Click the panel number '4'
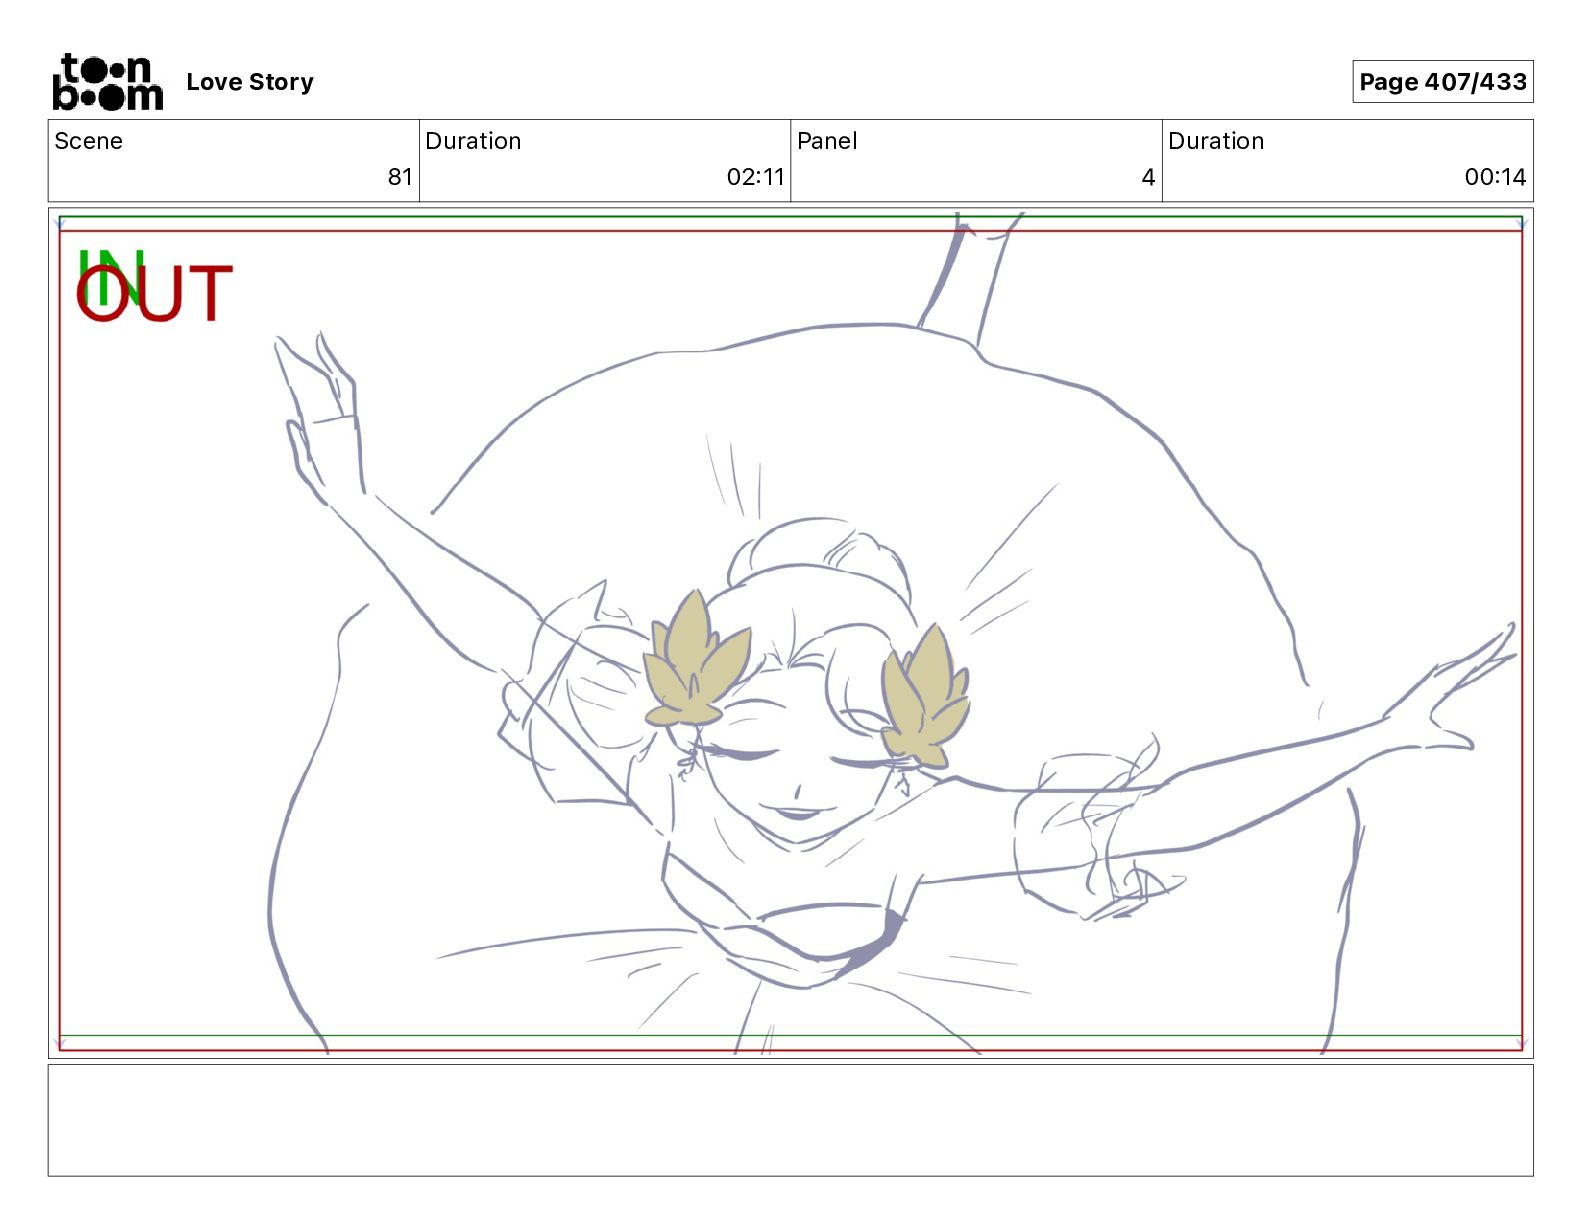Viewport: 1584px width, 1224px height. (x=1148, y=177)
